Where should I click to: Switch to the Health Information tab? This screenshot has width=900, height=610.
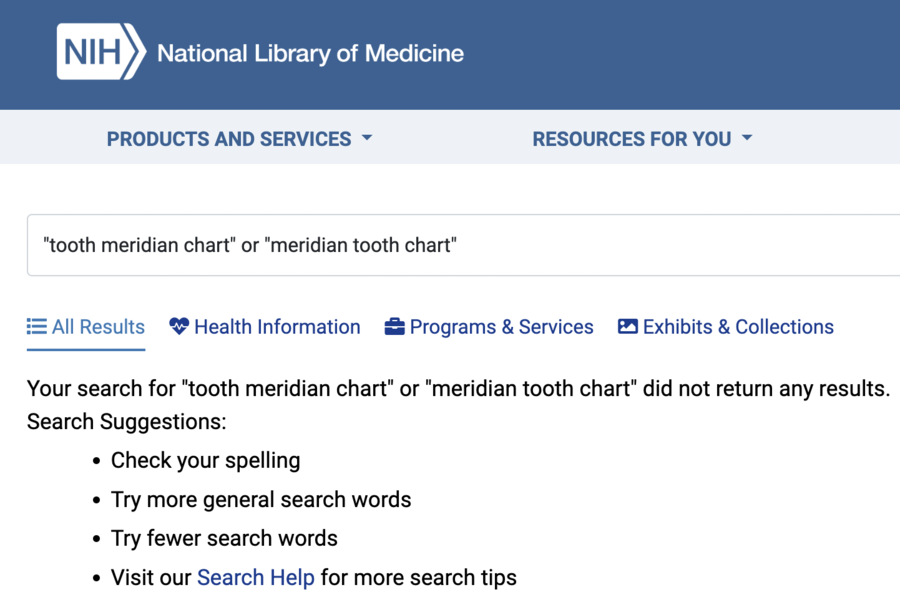pyautogui.click(x=265, y=327)
